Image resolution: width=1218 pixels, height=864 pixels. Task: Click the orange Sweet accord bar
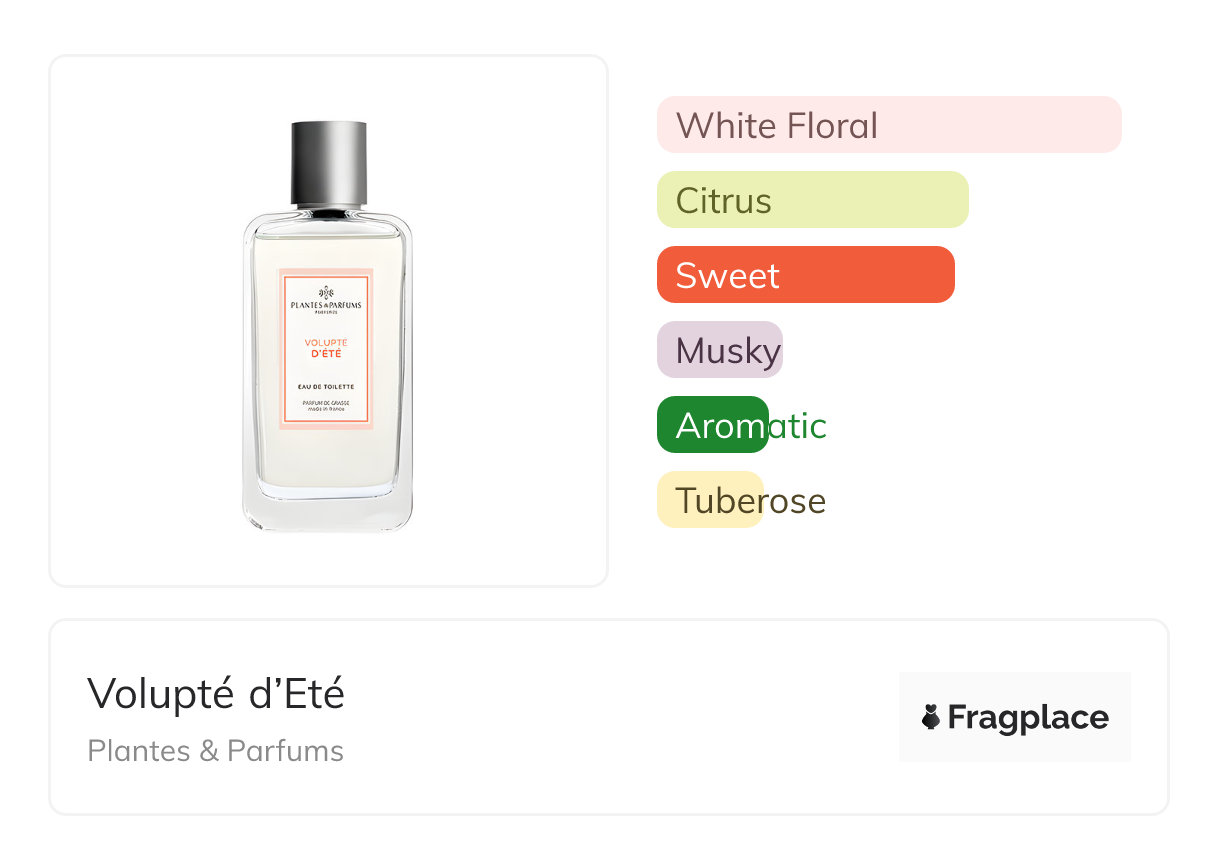805,275
